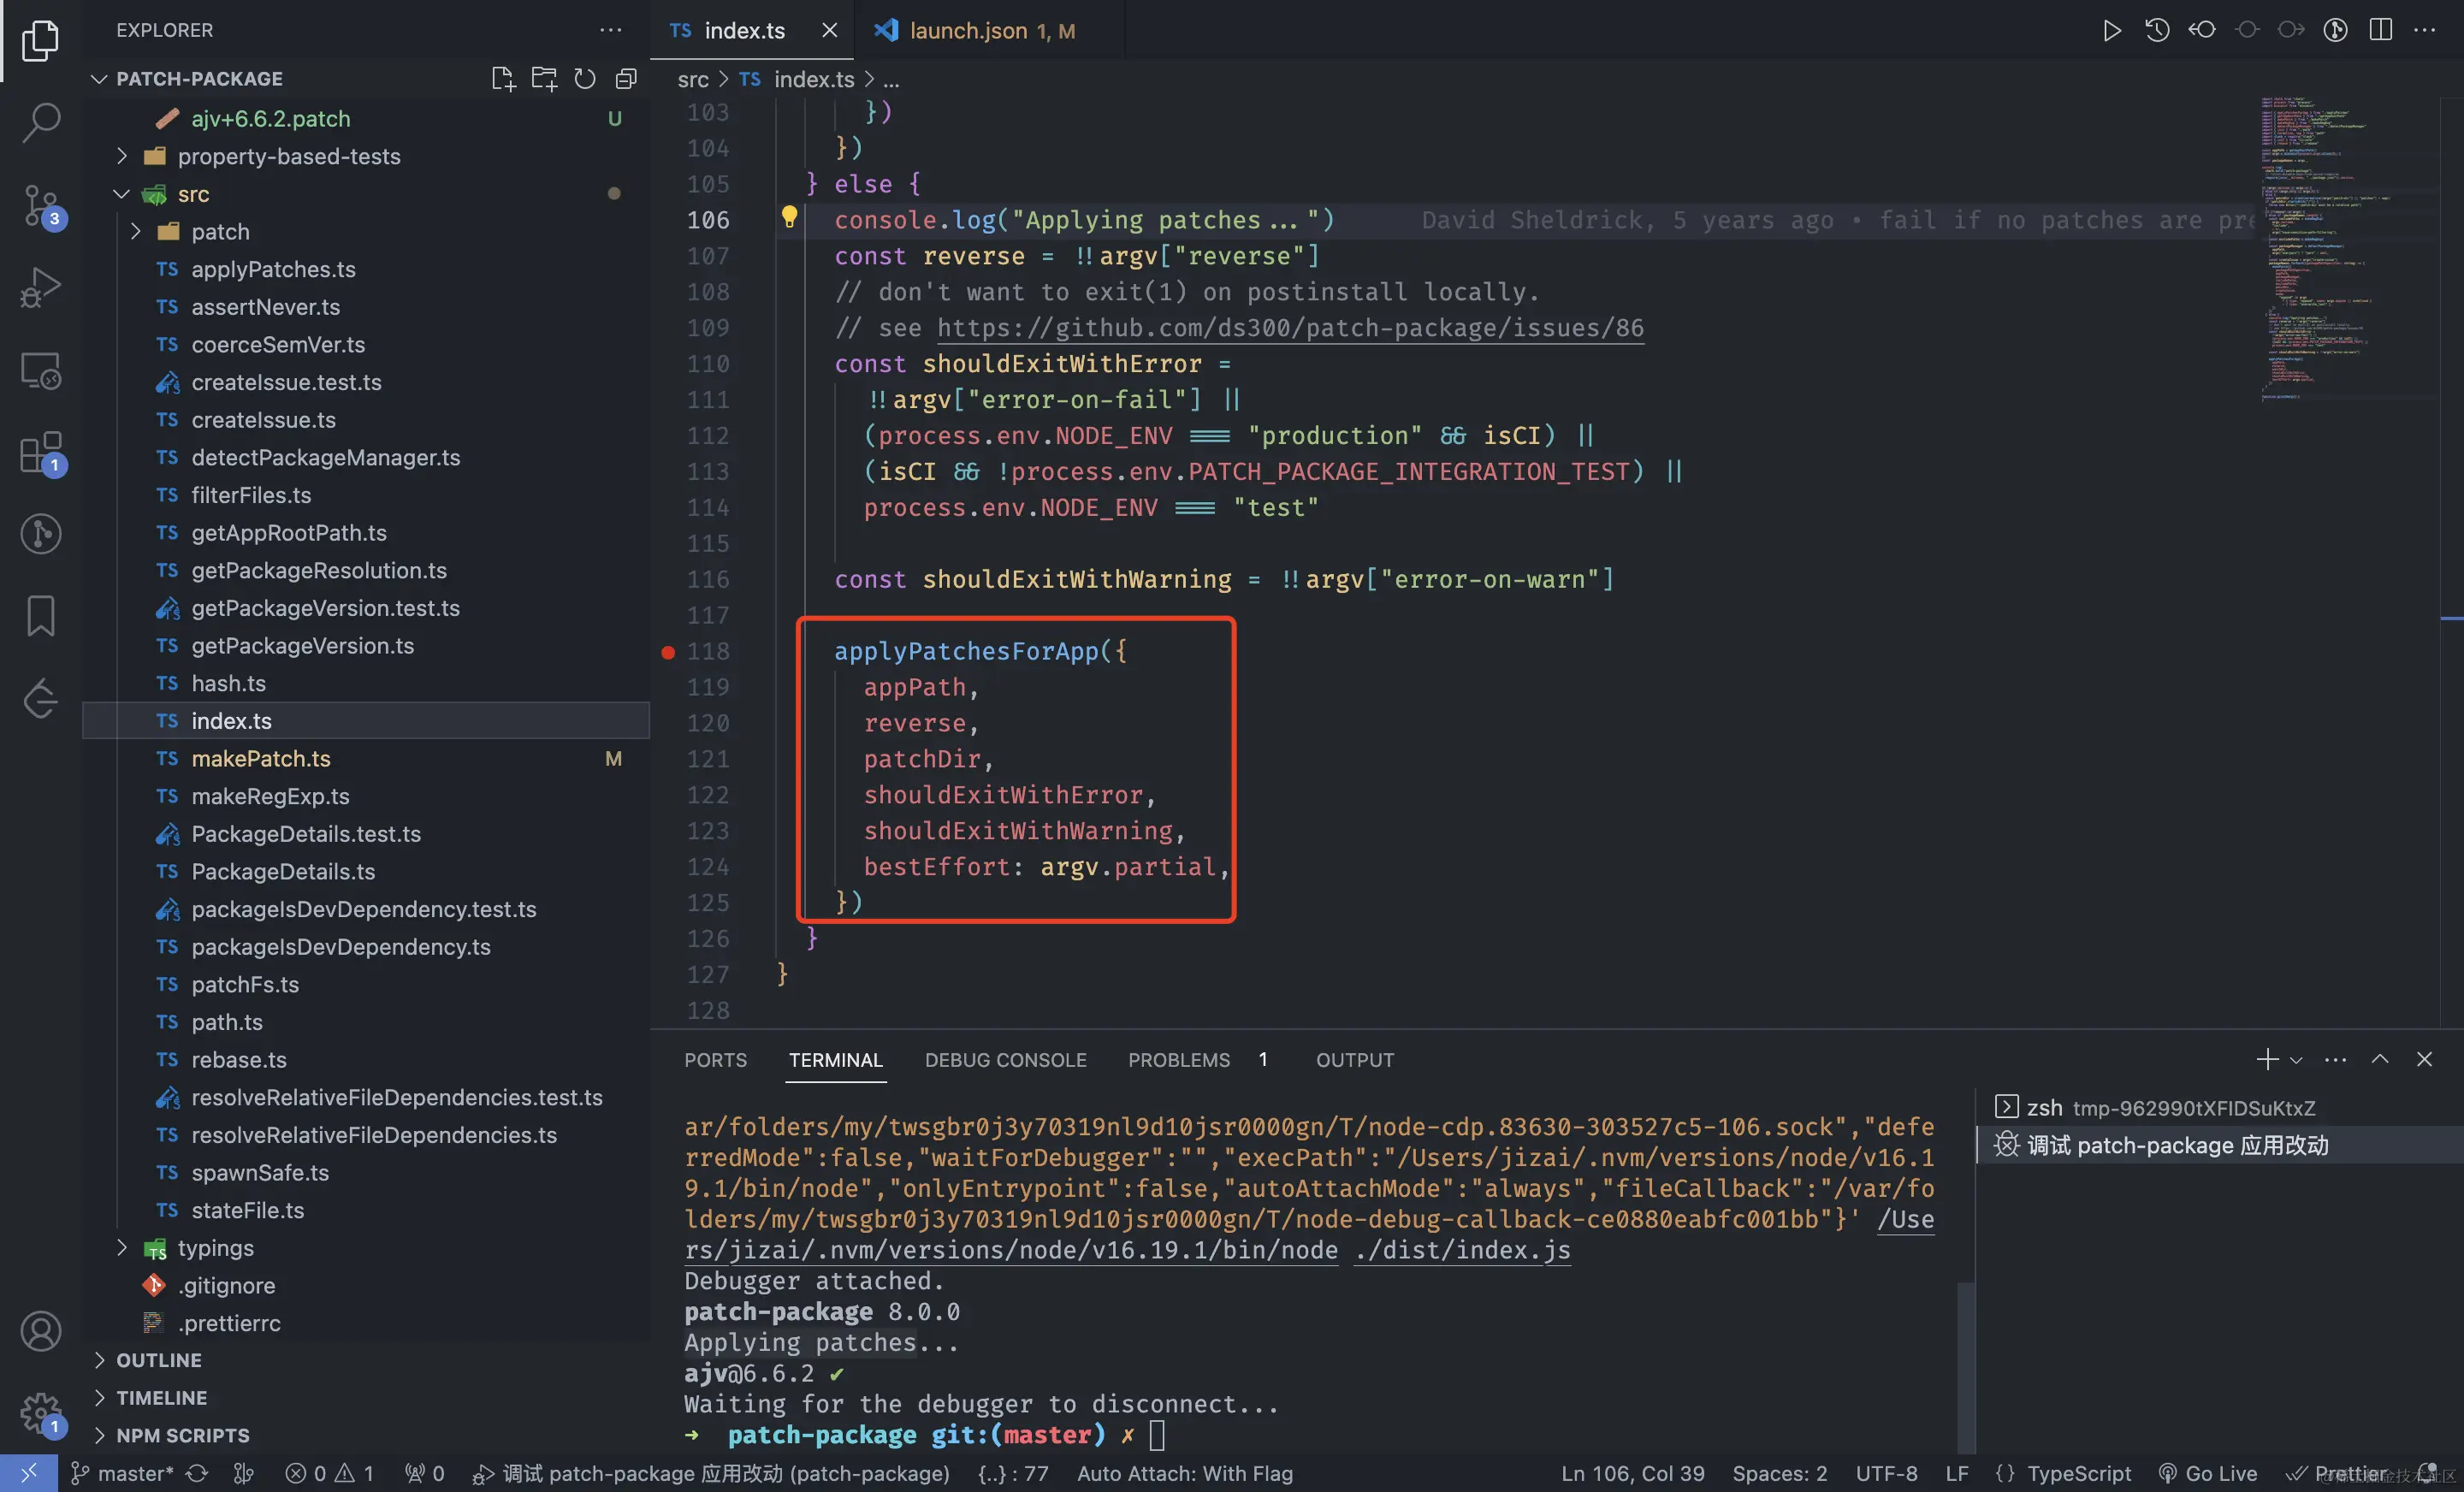Create a new terminal with plus icon
2464x1492 pixels.
[x=2267, y=1059]
